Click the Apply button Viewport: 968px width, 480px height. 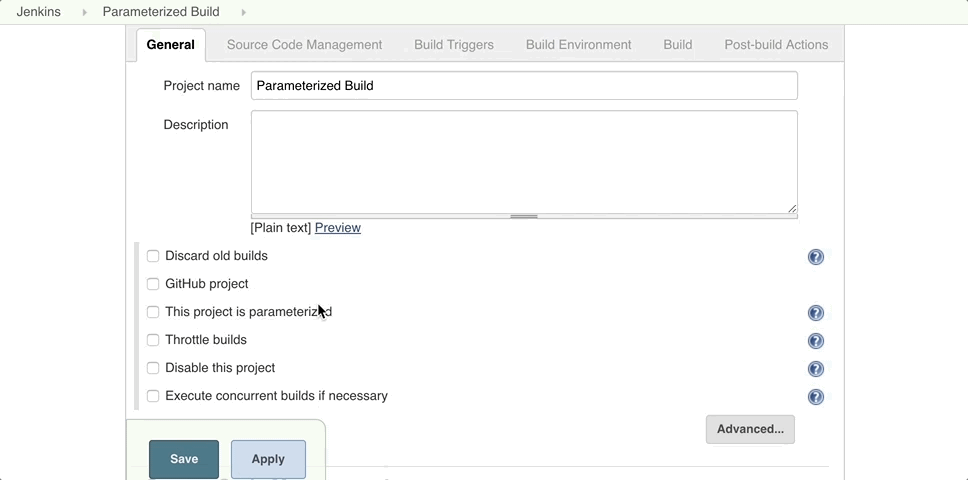coord(268,459)
